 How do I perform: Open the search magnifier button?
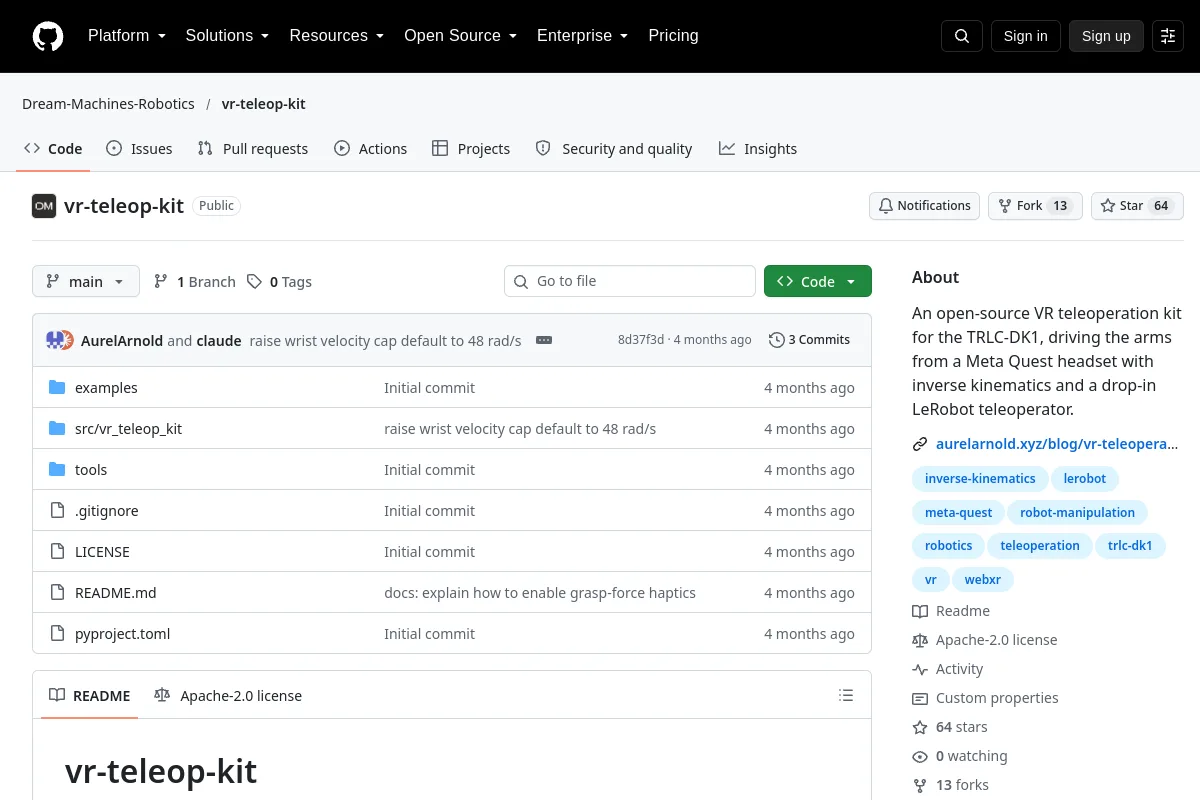coord(961,36)
